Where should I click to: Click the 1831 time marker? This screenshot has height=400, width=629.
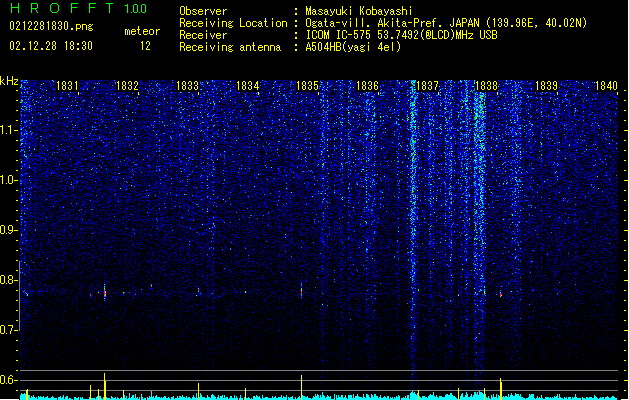(x=67, y=85)
